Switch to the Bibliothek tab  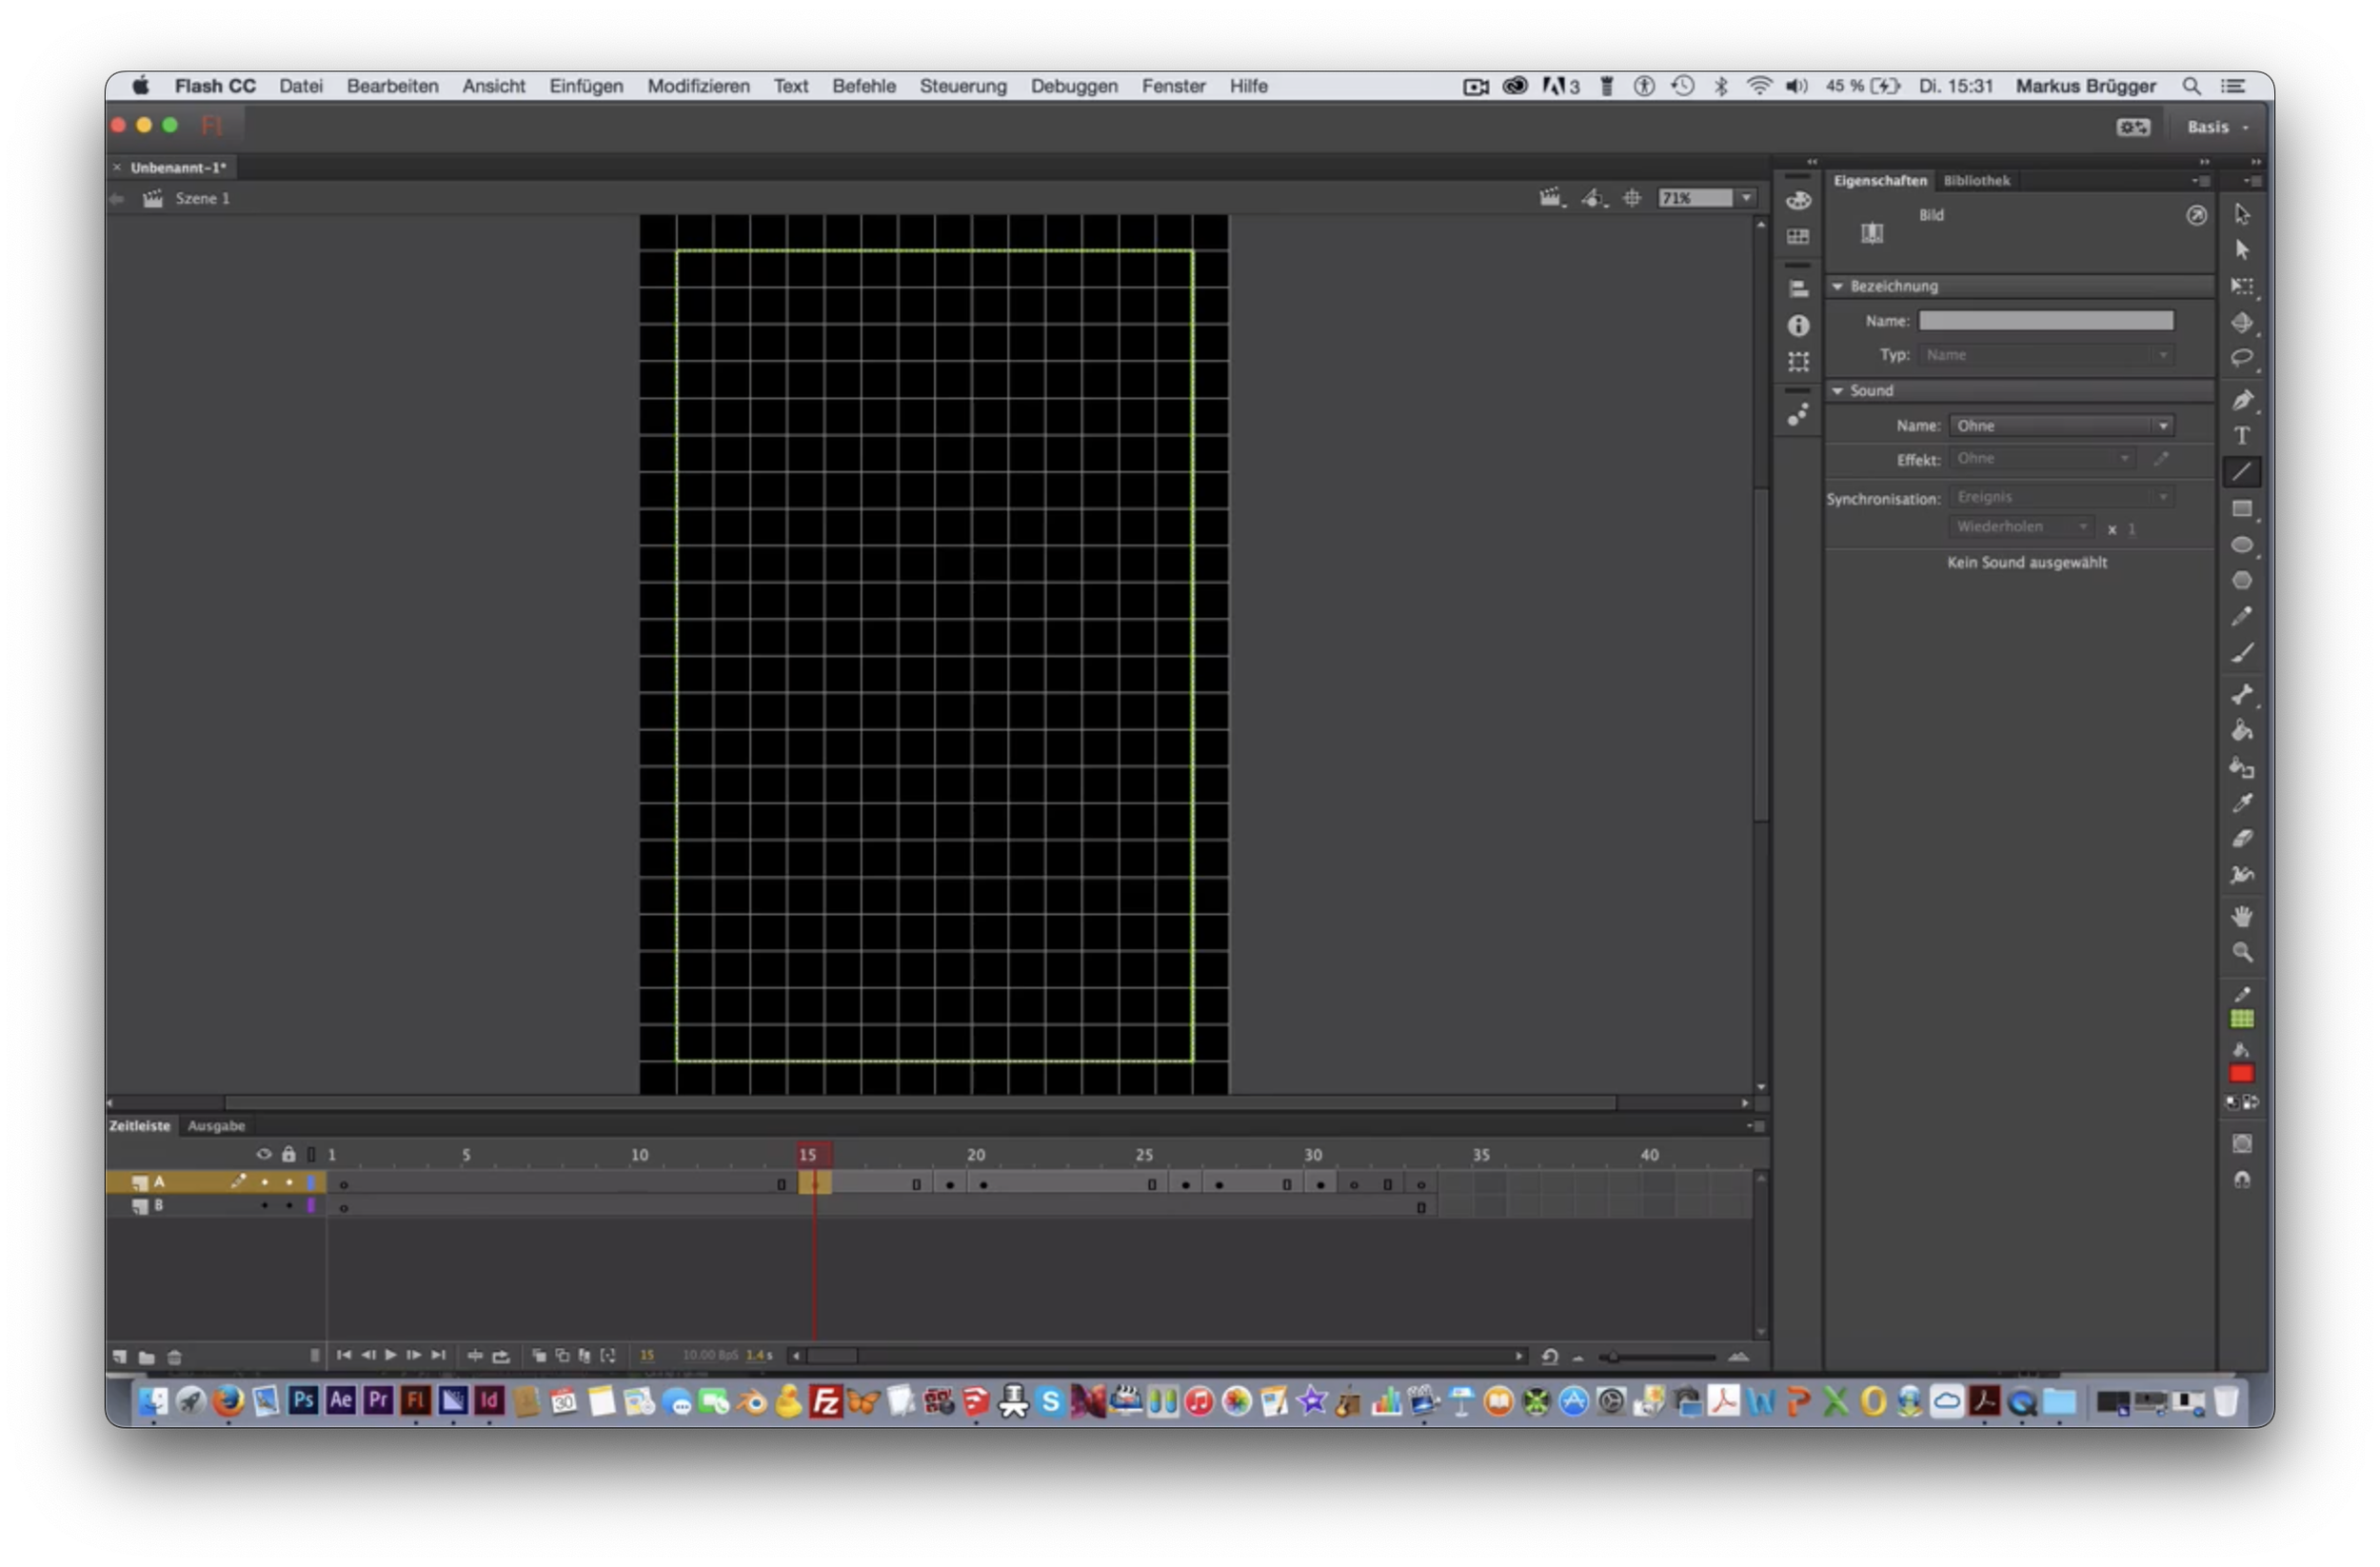1976,180
